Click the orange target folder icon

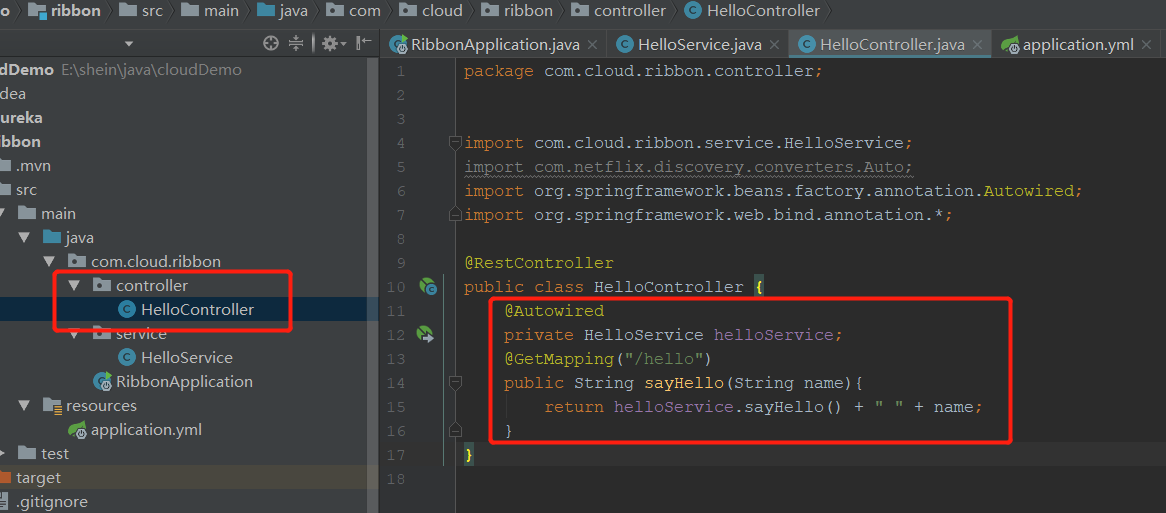[x=5, y=477]
